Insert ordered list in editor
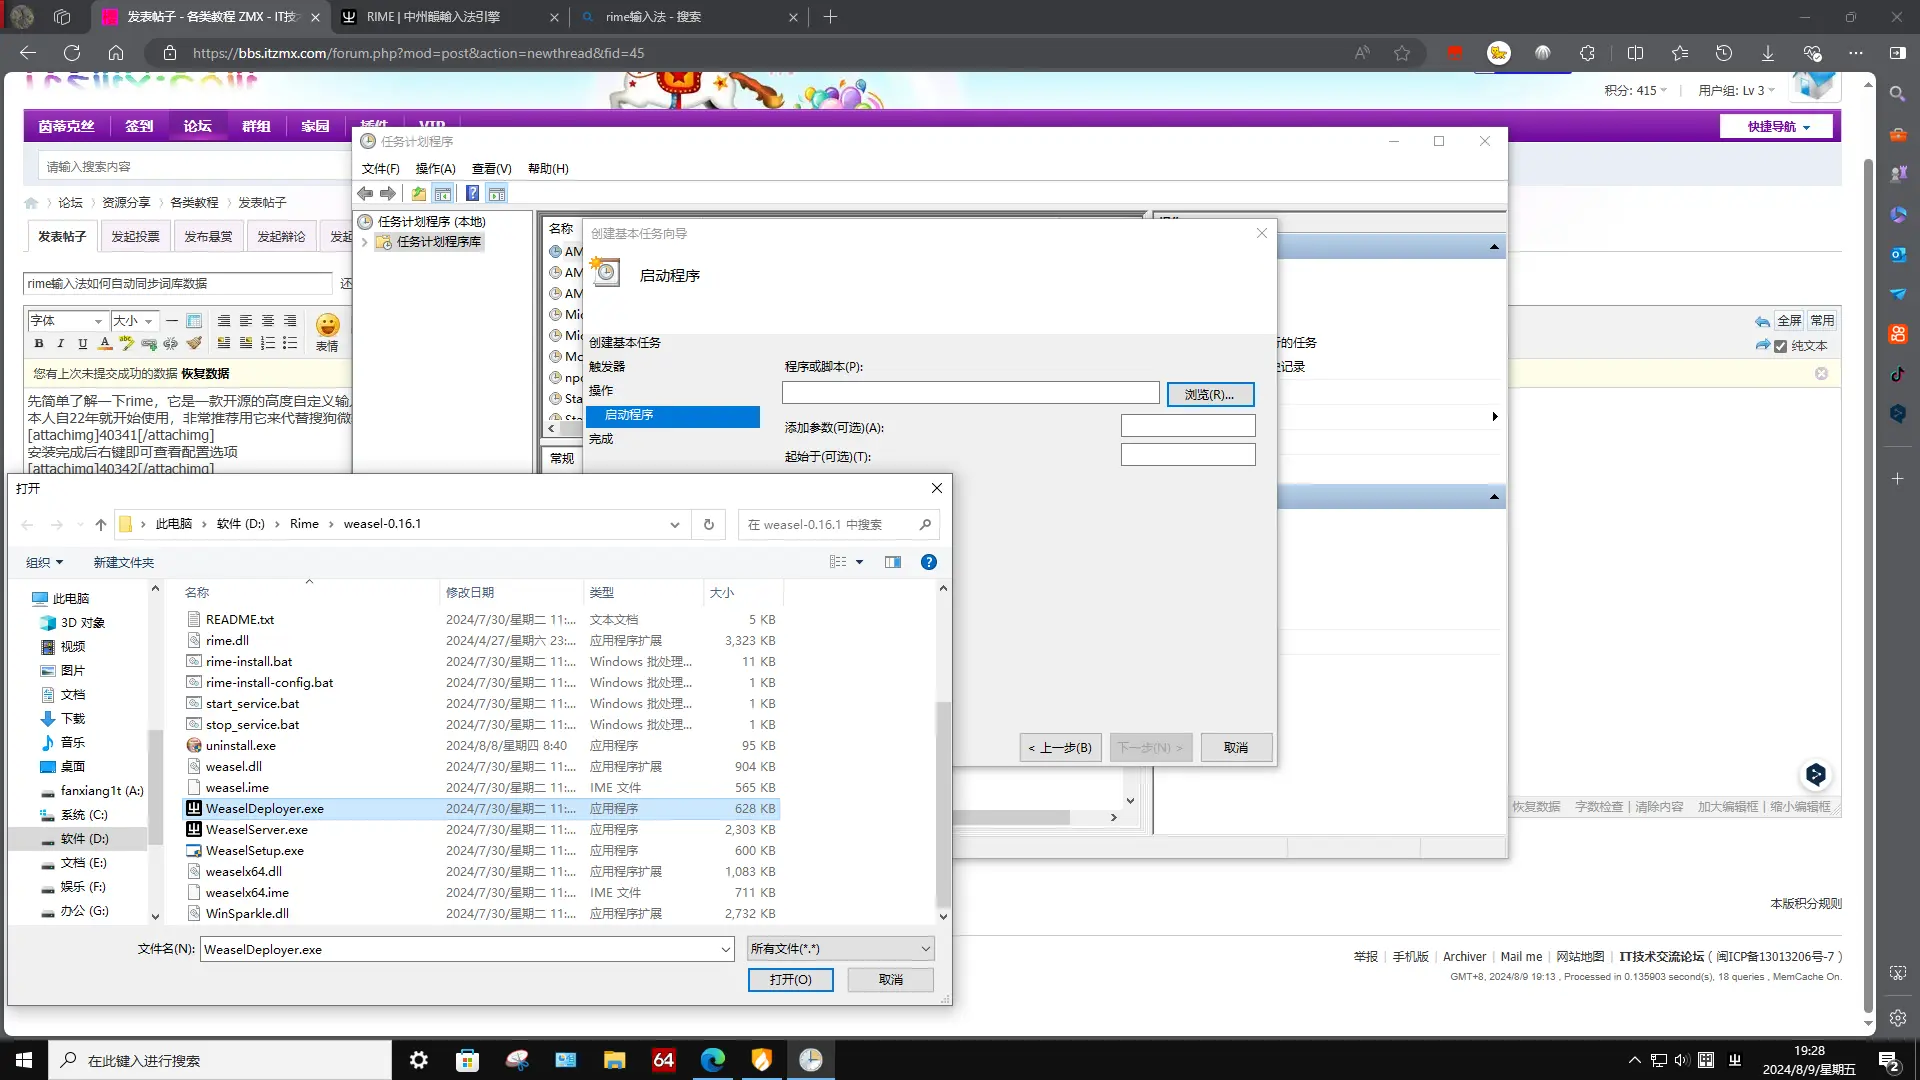Screen dimensions: 1920x1080 (x=268, y=343)
